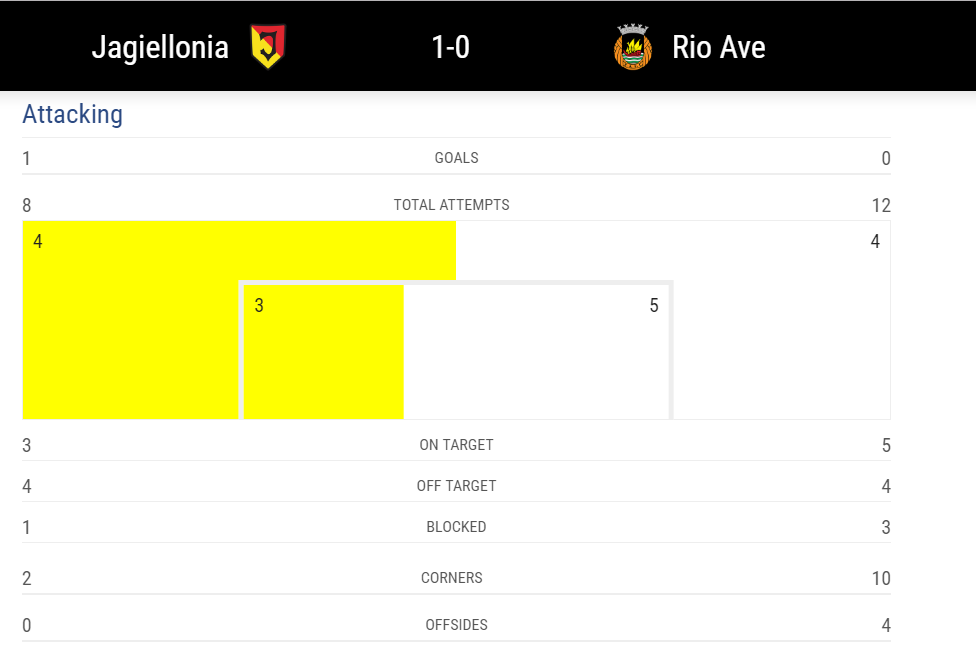Click the OFFSIDES stat label
This screenshot has width=976, height=652.
pyautogui.click(x=456, y=625)
